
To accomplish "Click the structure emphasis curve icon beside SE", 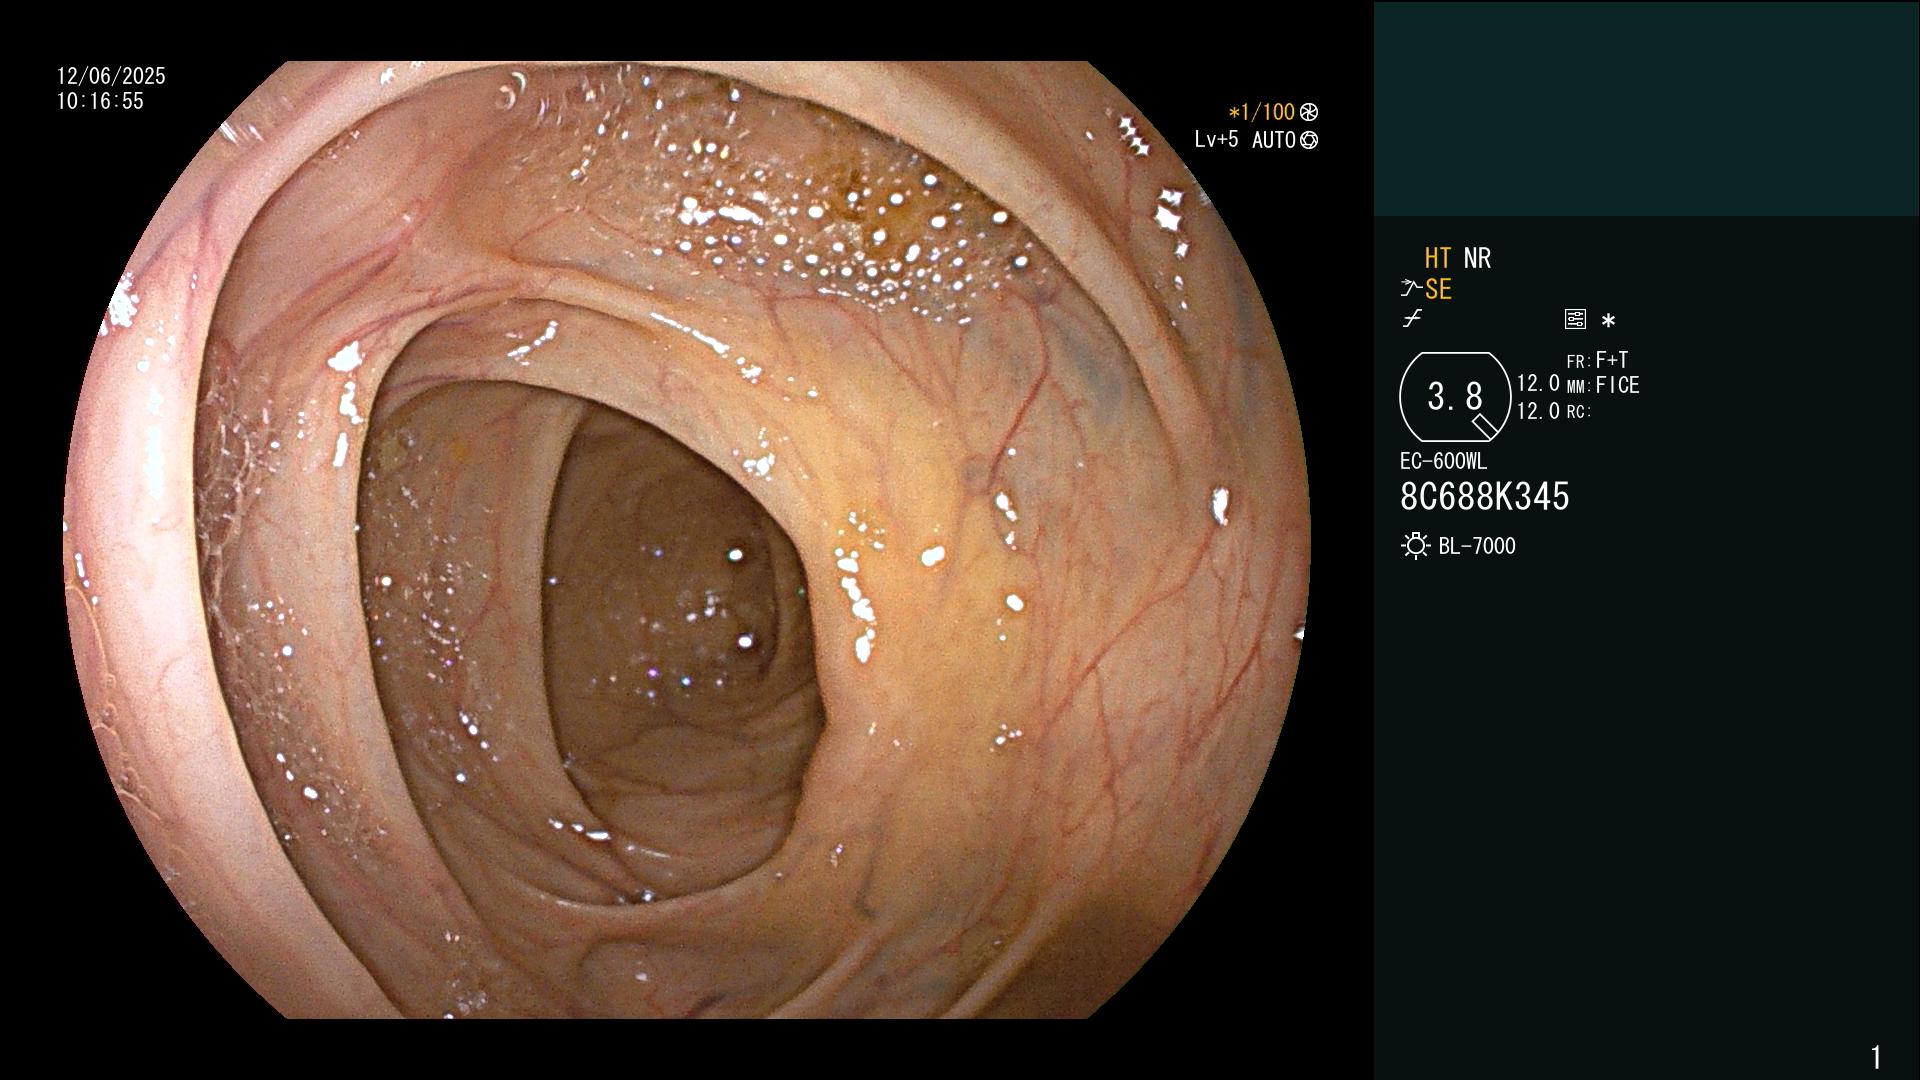I will pos(1411,289).
